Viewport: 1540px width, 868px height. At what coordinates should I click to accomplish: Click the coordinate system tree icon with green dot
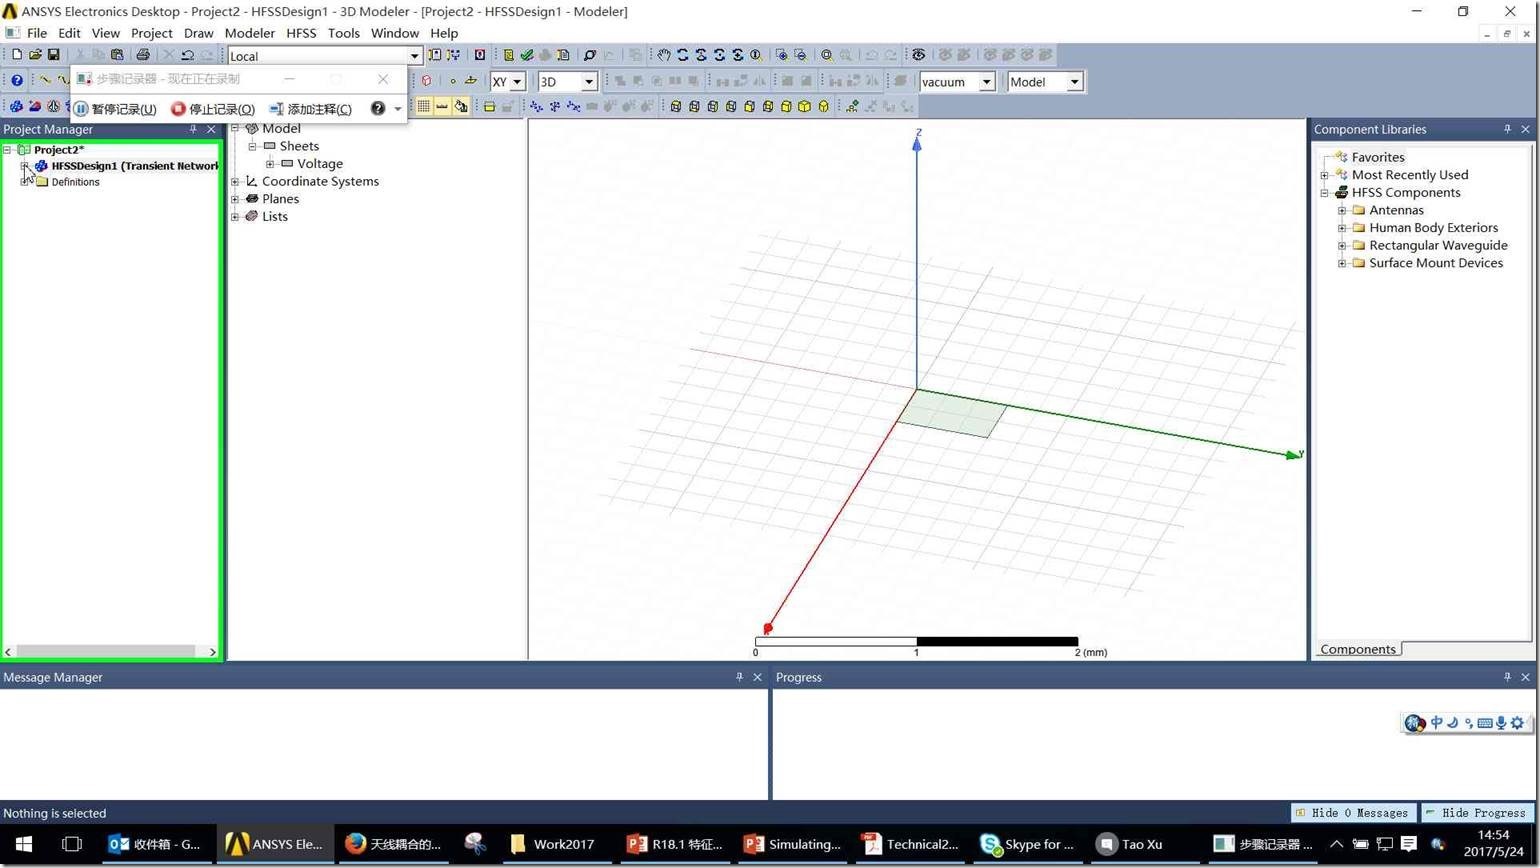coord(852,106)
